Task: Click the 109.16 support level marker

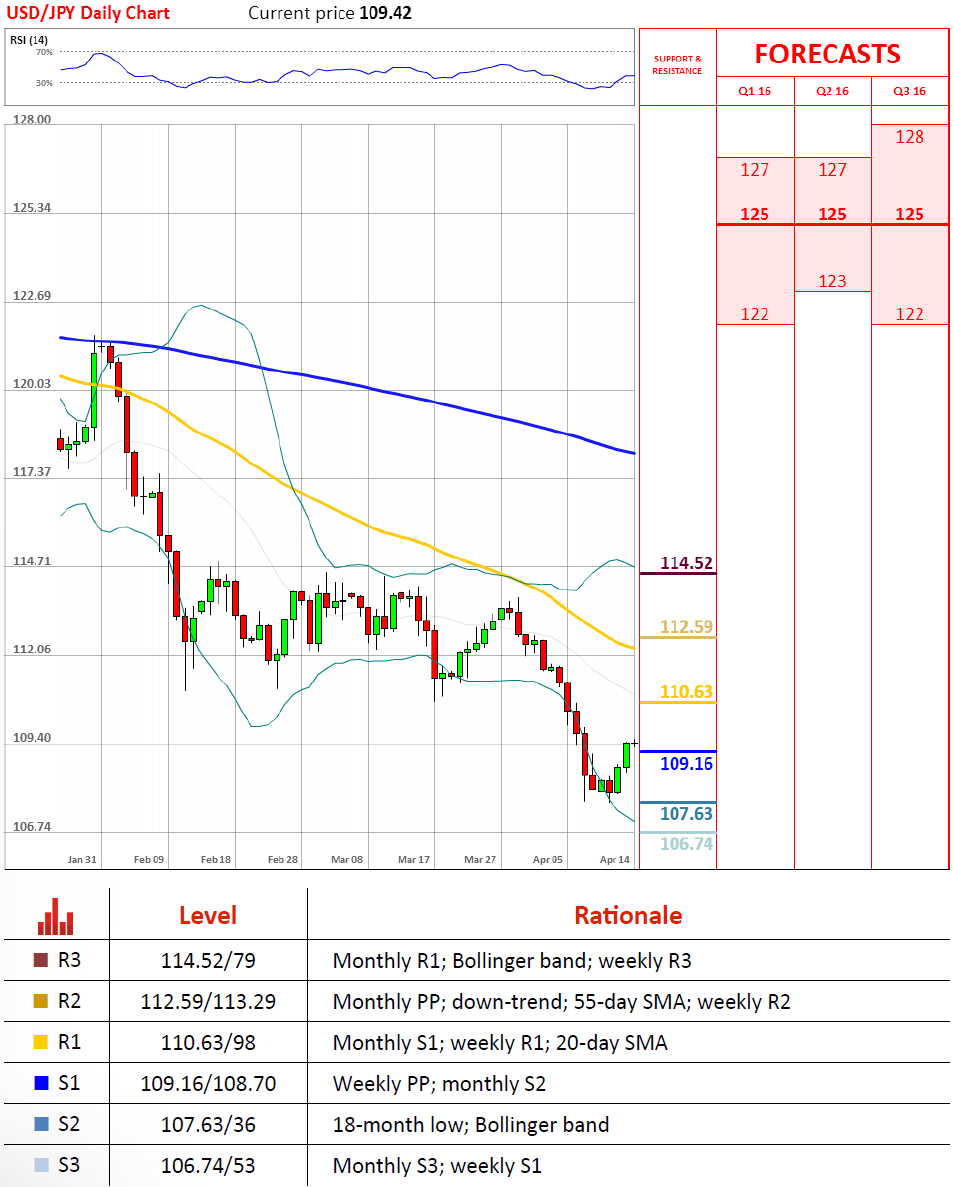Action: click(x=686, y=763)
